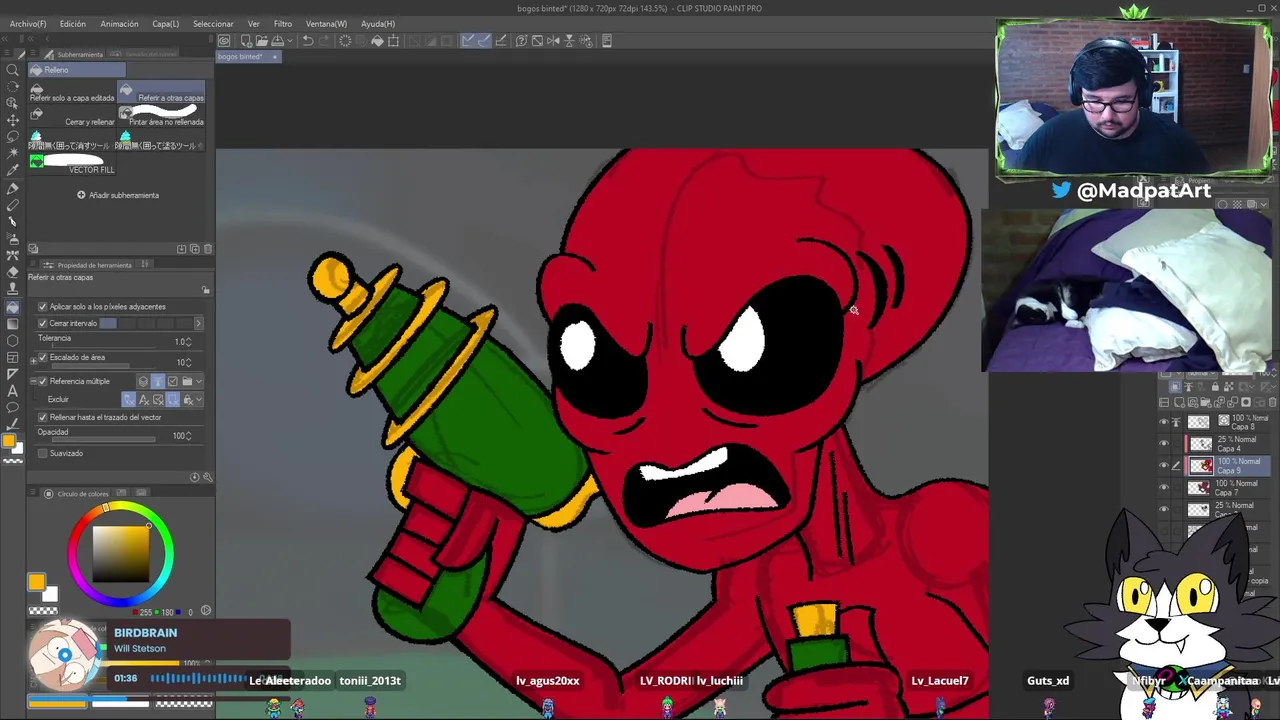
Task: Collapse Referencia múltiple minus button
Action: tap(32, 381)
